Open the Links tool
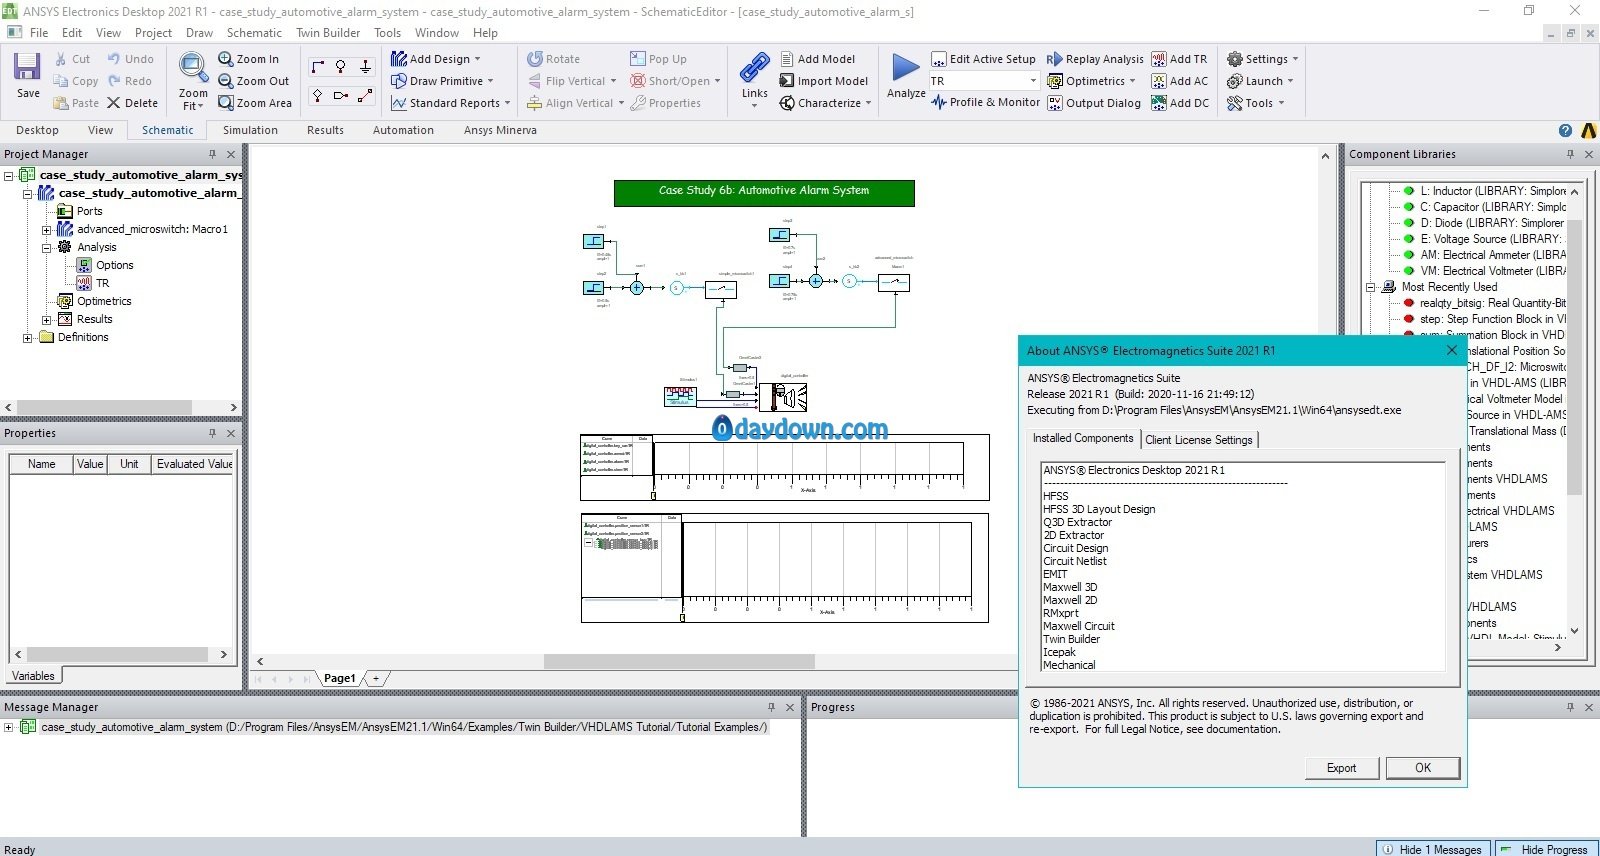This screenshot has height=856, width=1600. pyautogui.click(x=755, y=78)
